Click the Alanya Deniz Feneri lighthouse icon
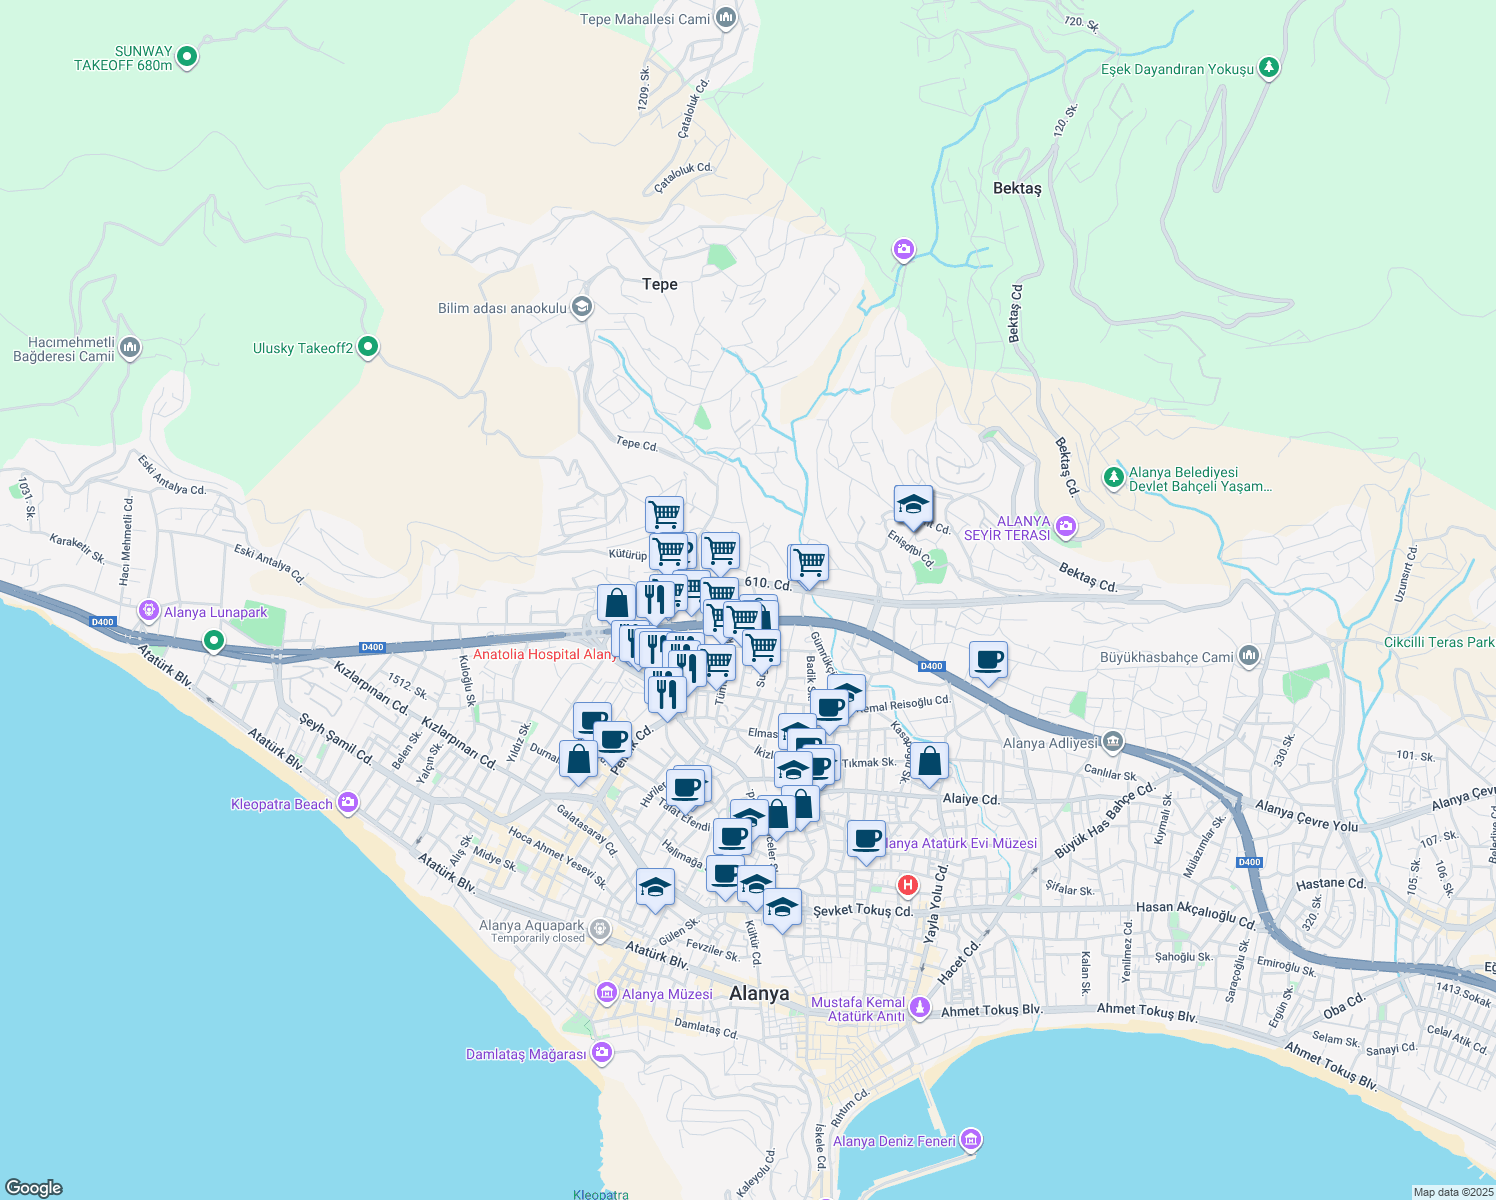This screenshot has width=1496, height=1200. (x=969, y=1140)
